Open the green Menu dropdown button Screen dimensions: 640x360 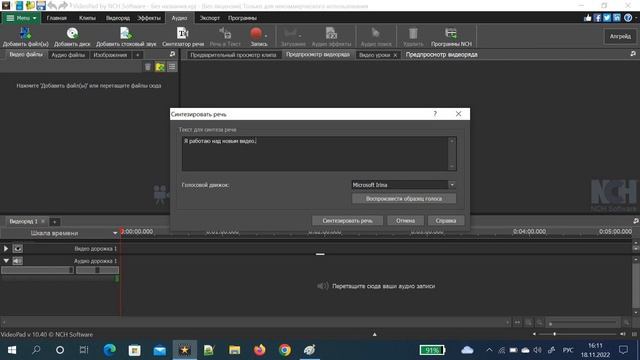tap(21, 18)
